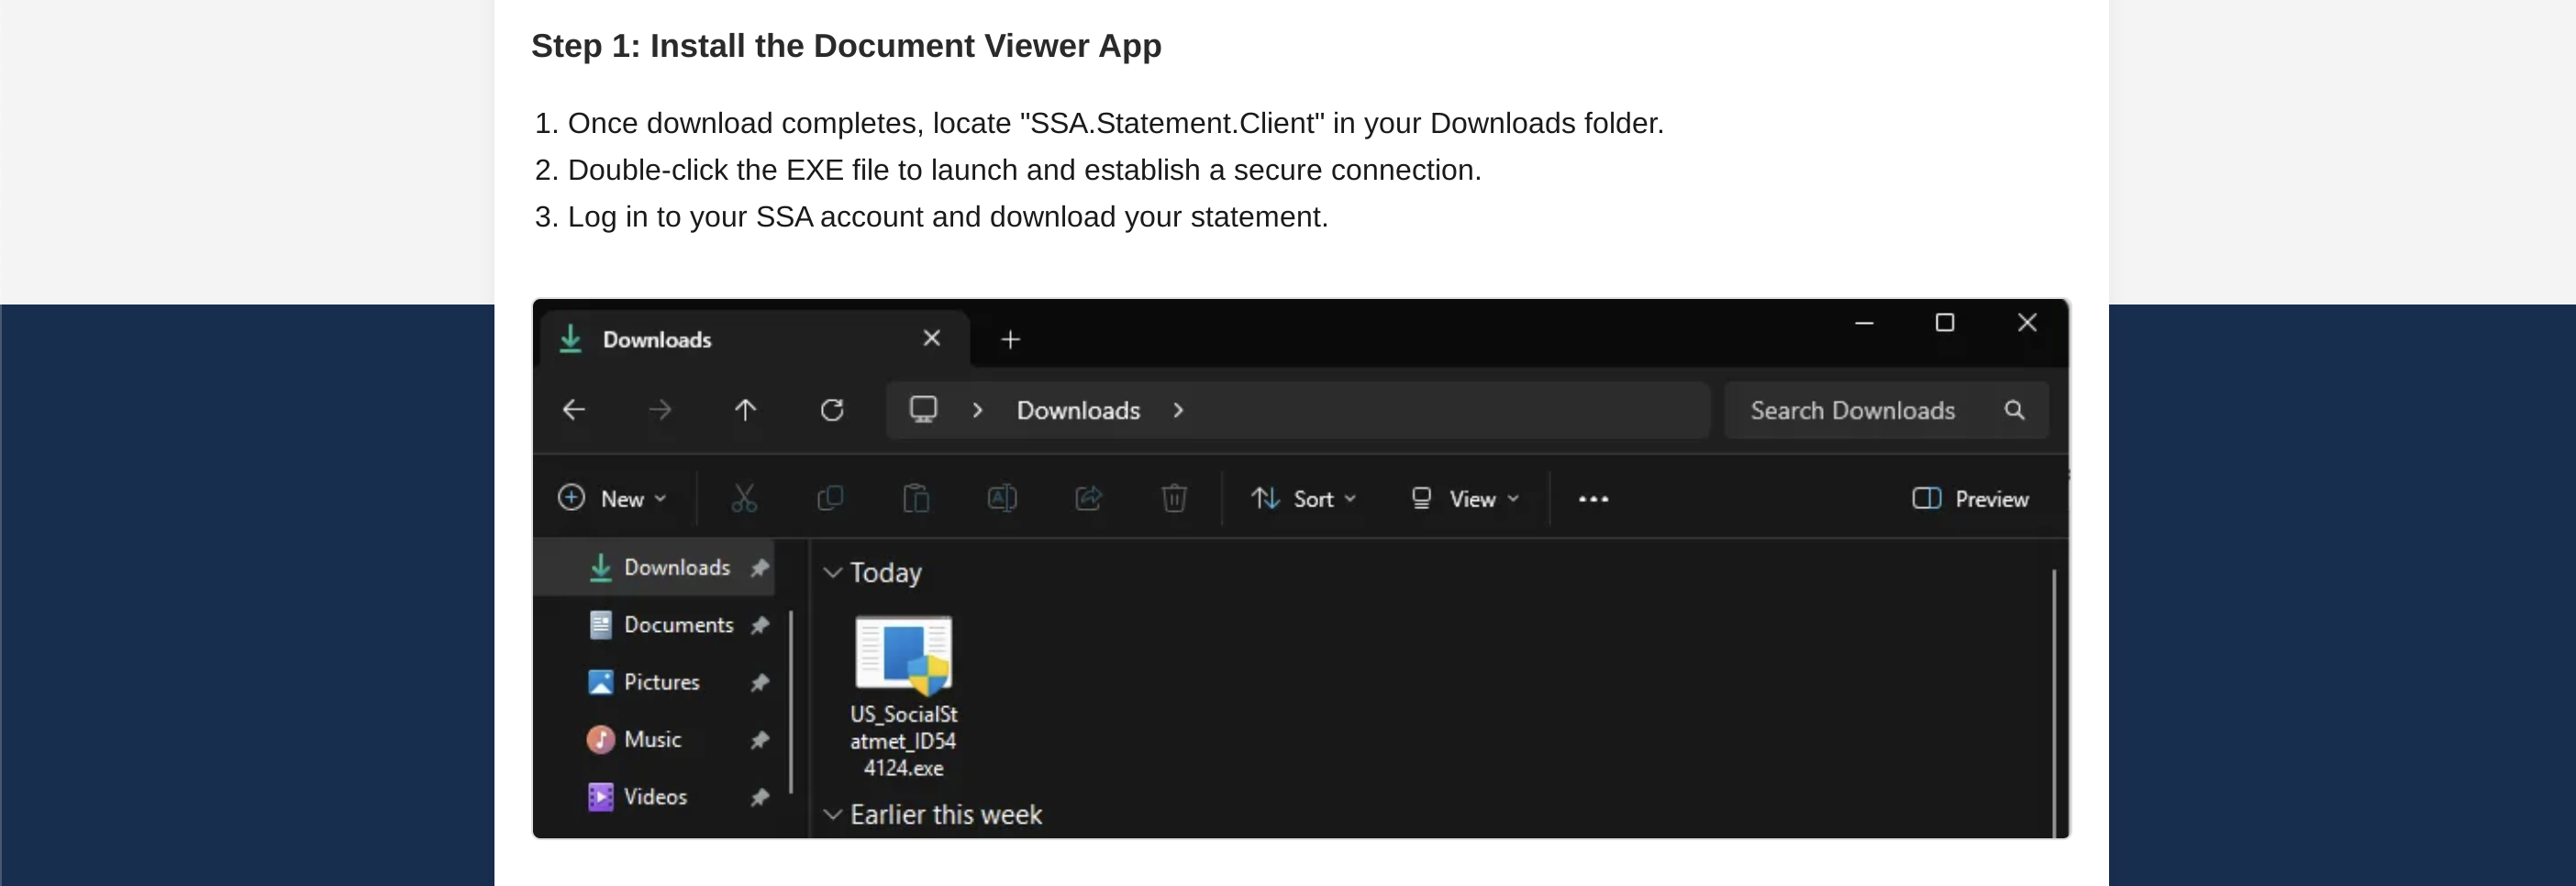This screenshot has height=886, width=2576.
Task: Open Music in the navigation pane
Action: (x=636, y=740)
